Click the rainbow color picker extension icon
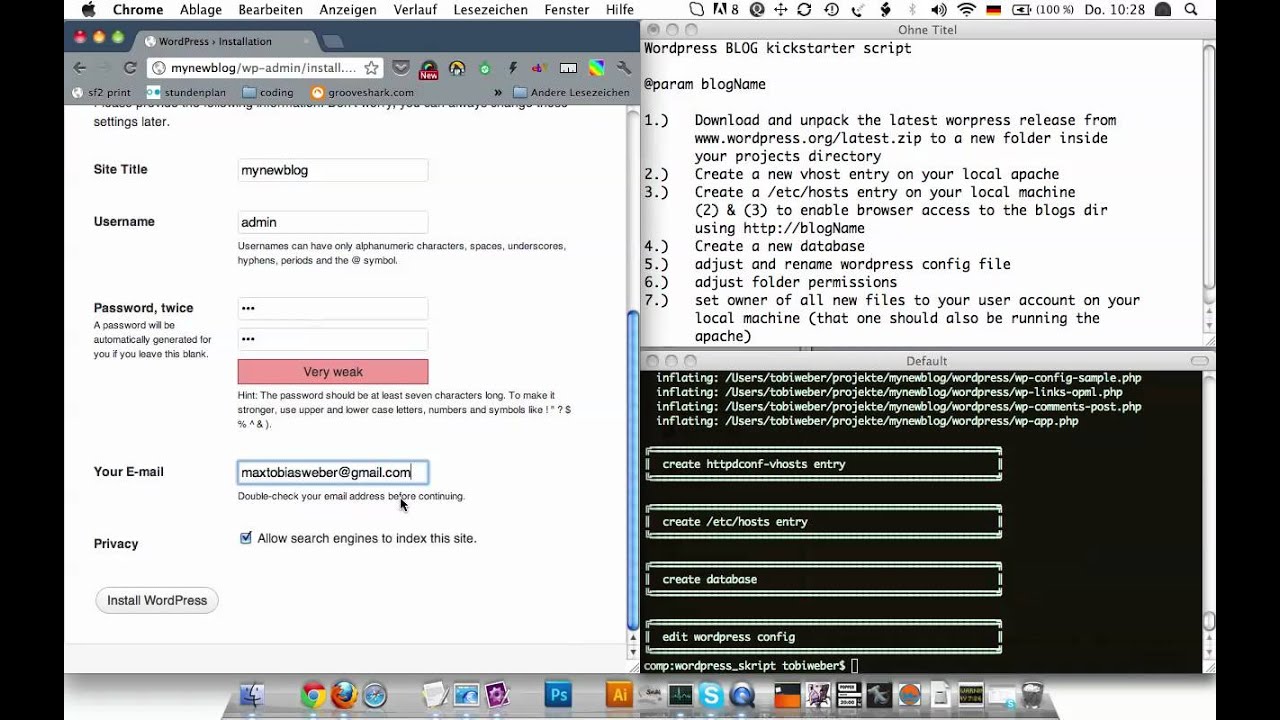The height and width of the screenshot is (720, 1280). [596, 68]
